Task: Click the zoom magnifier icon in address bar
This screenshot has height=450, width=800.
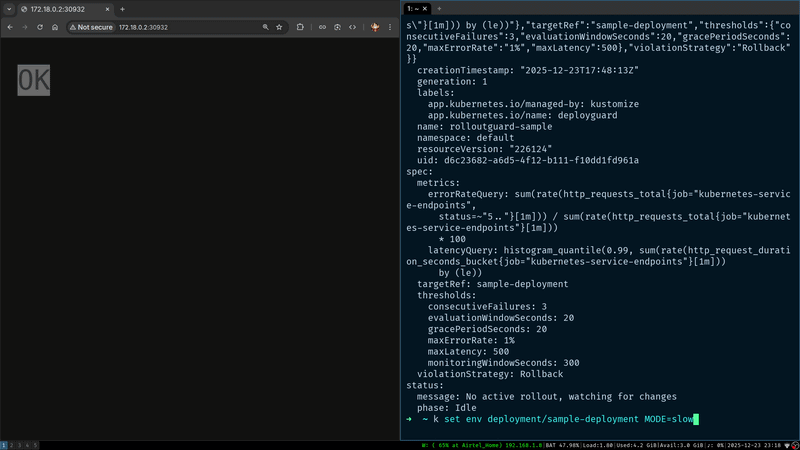Action: click(265, 27)
